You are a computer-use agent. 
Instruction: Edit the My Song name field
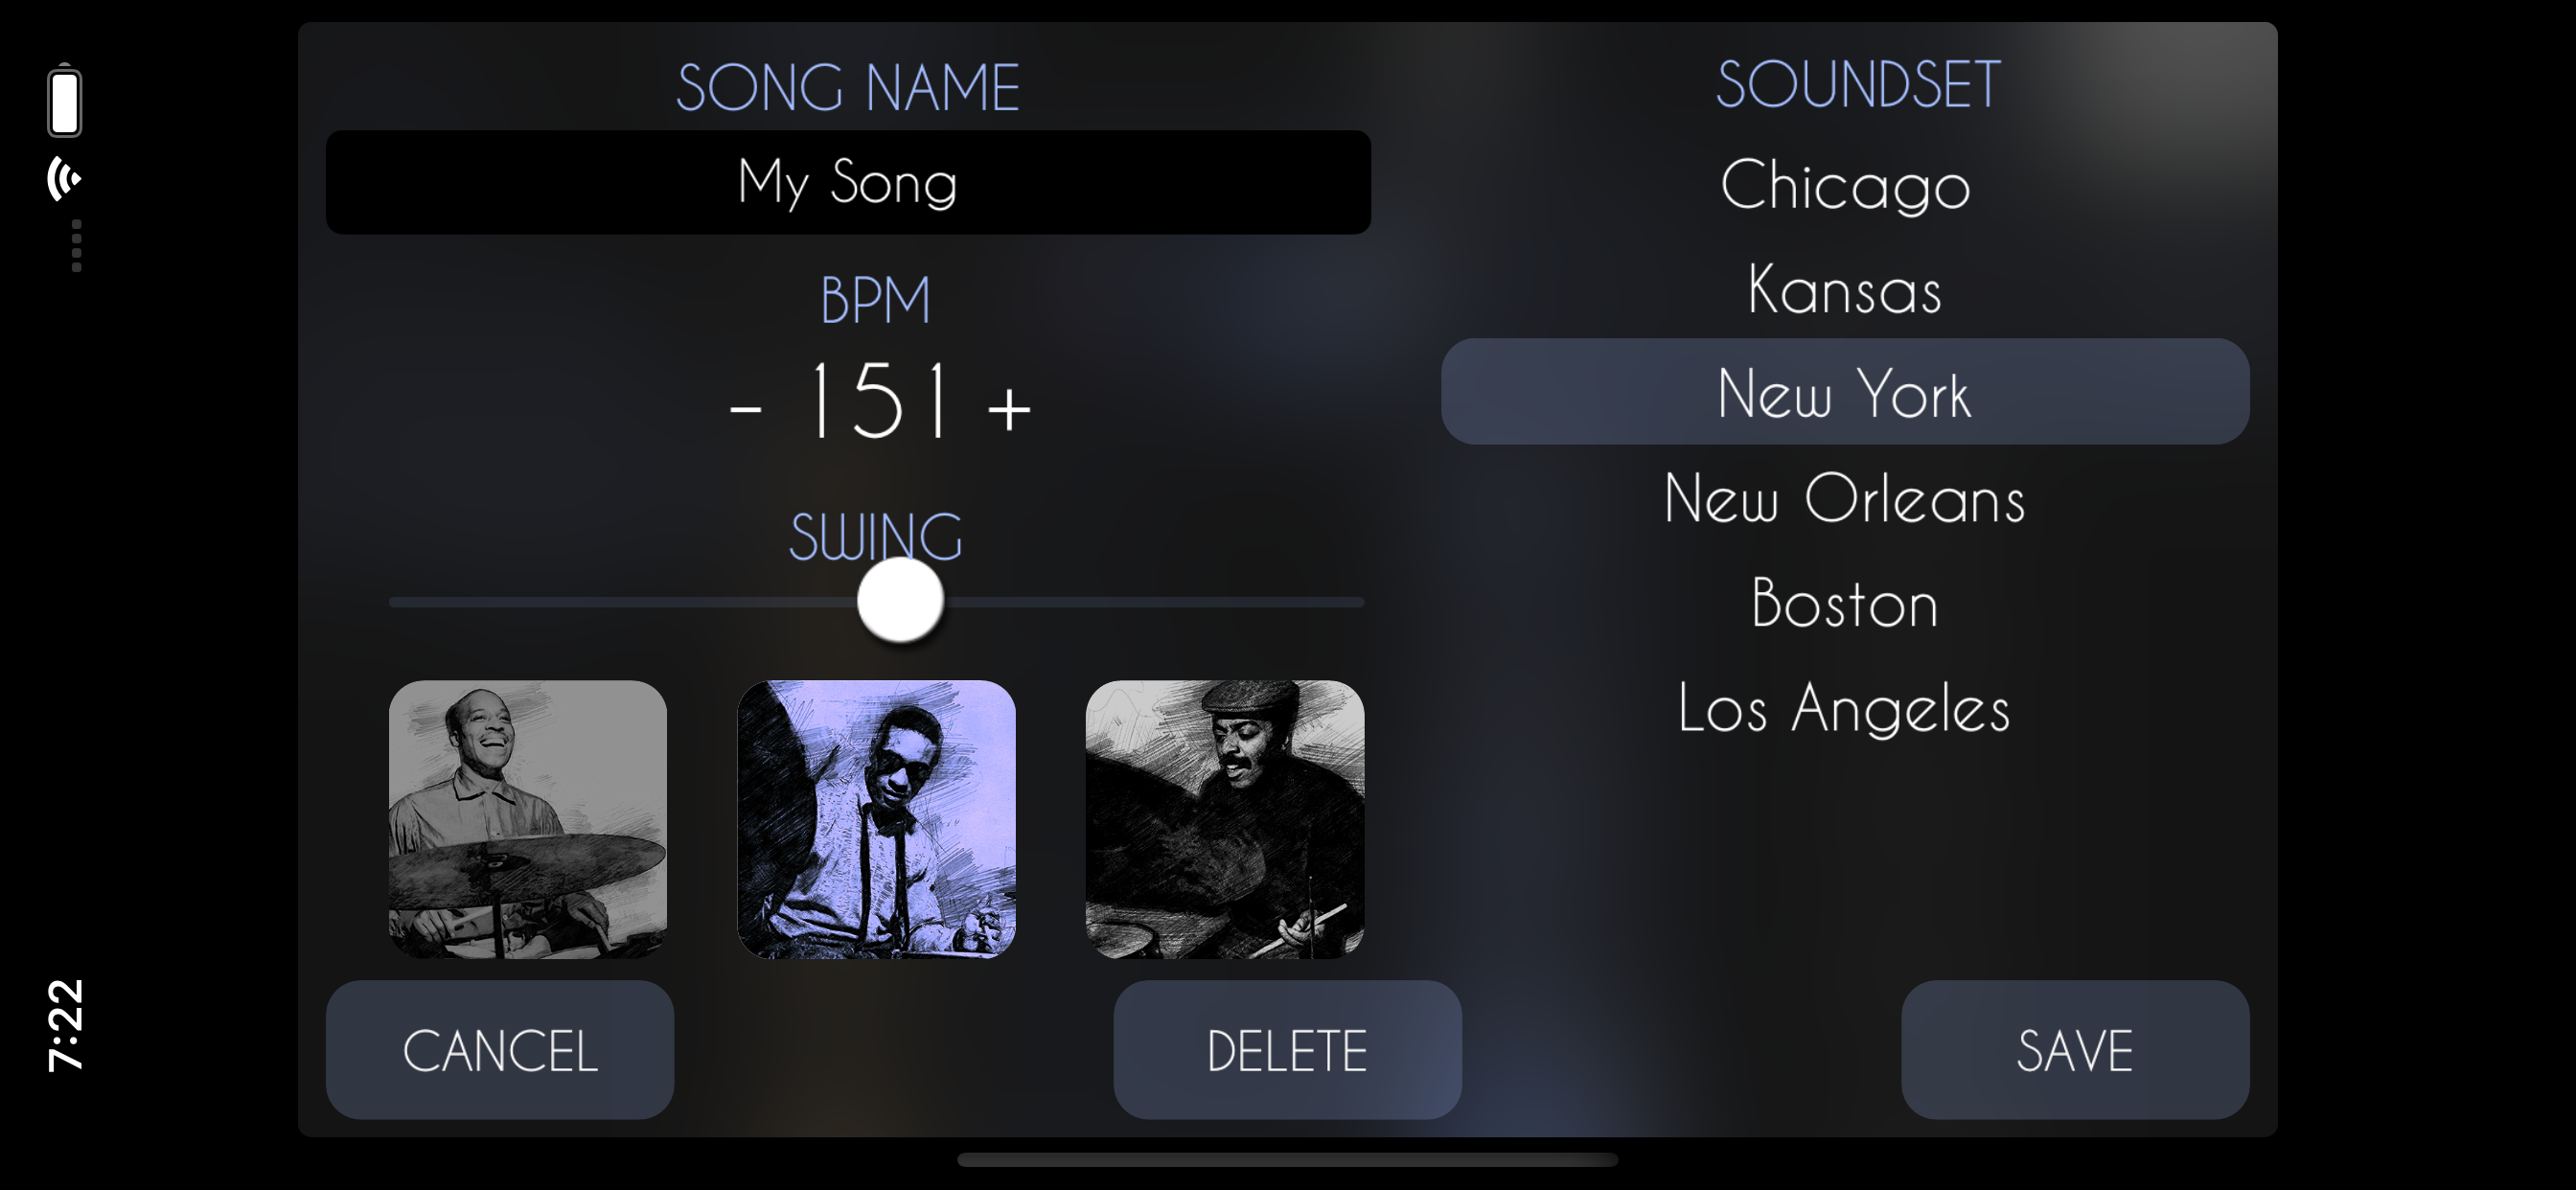point(848,183)
